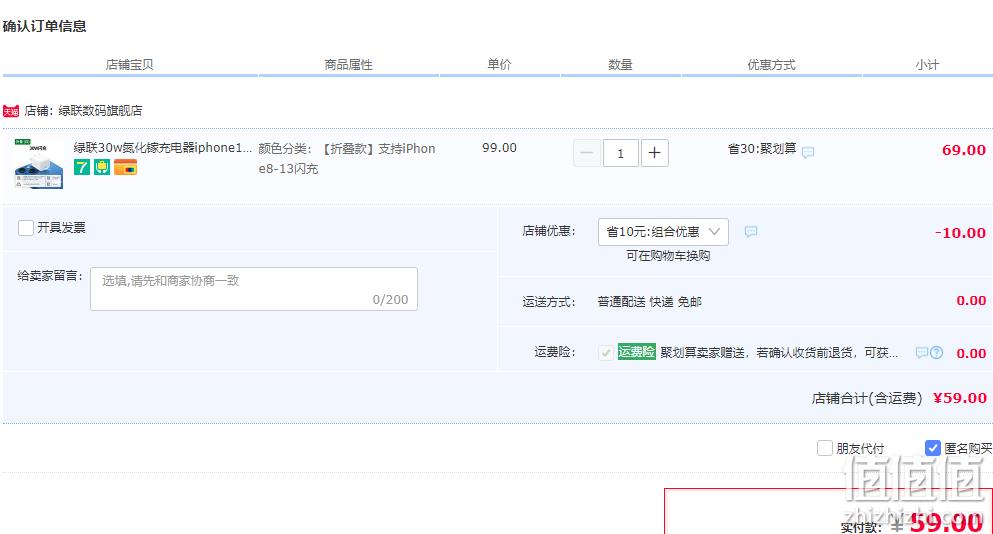Click the 可在购物车换购 note
This screenshot has height=534, width=993.
[668, 256]
